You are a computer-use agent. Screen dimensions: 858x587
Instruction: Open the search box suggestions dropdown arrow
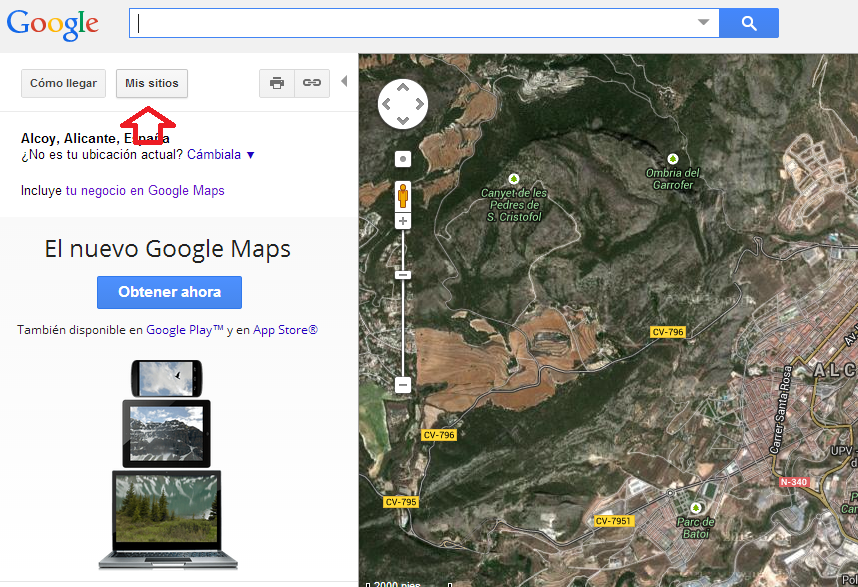click(x=703, y=22)
